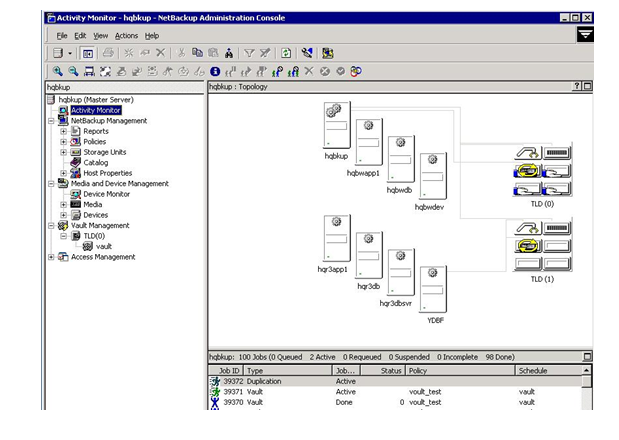Click the Copy toolbar icon
The height and width of the screenshot is (440, 619).
tap(197, 52)
